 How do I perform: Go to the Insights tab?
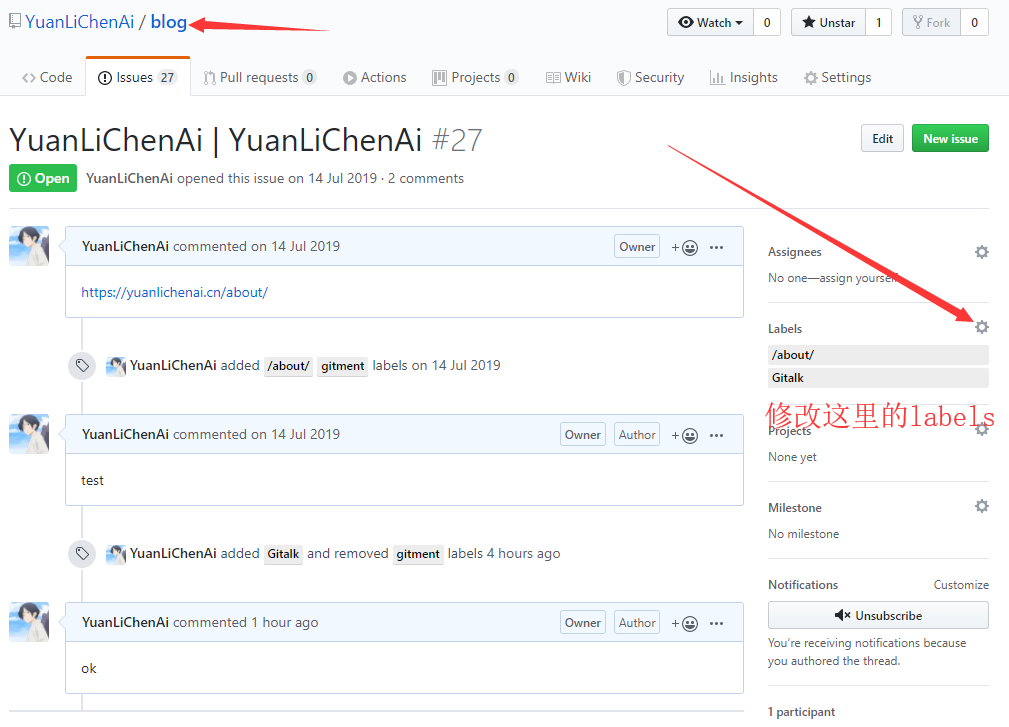[743, 77]
